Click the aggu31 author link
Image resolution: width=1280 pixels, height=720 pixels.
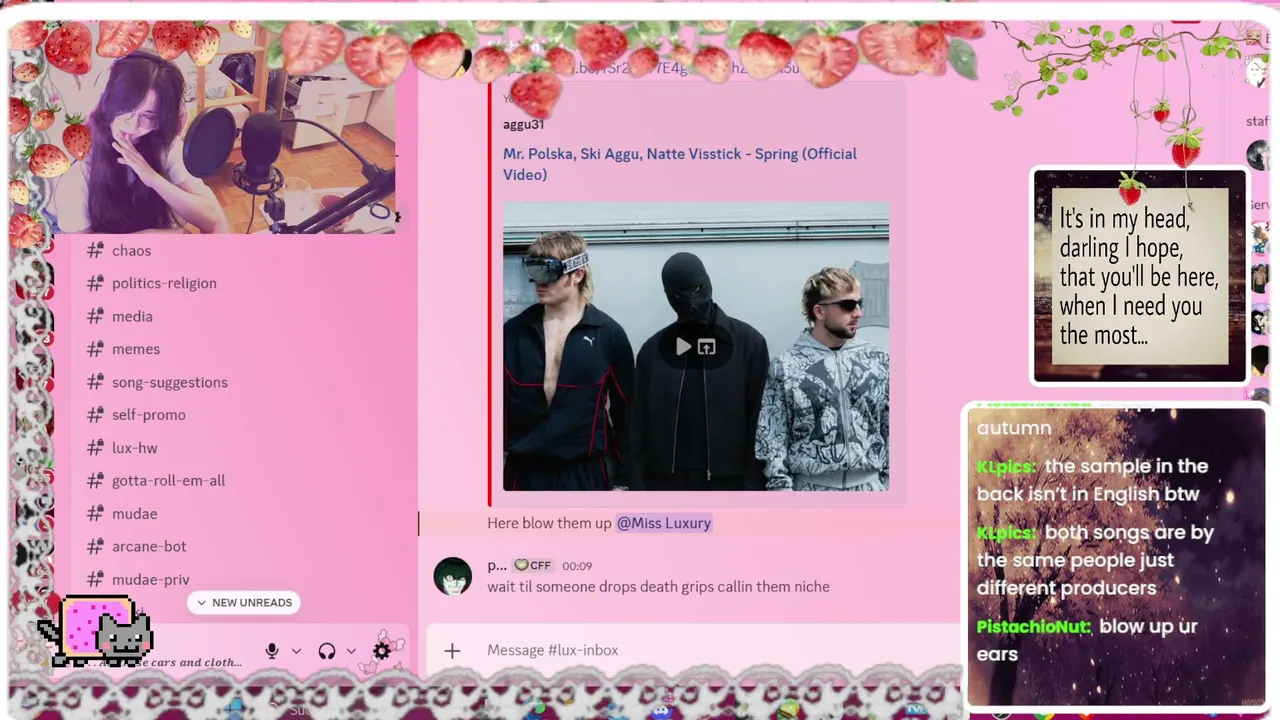[x=523, y=125]
